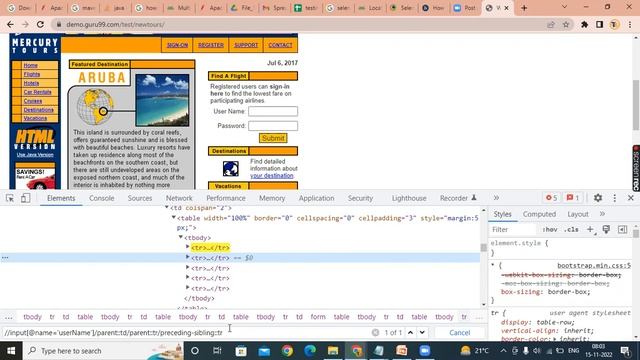This screenshot has height=360, width=640.
Task: Open a new browser tab
Action: coord(524,8)
